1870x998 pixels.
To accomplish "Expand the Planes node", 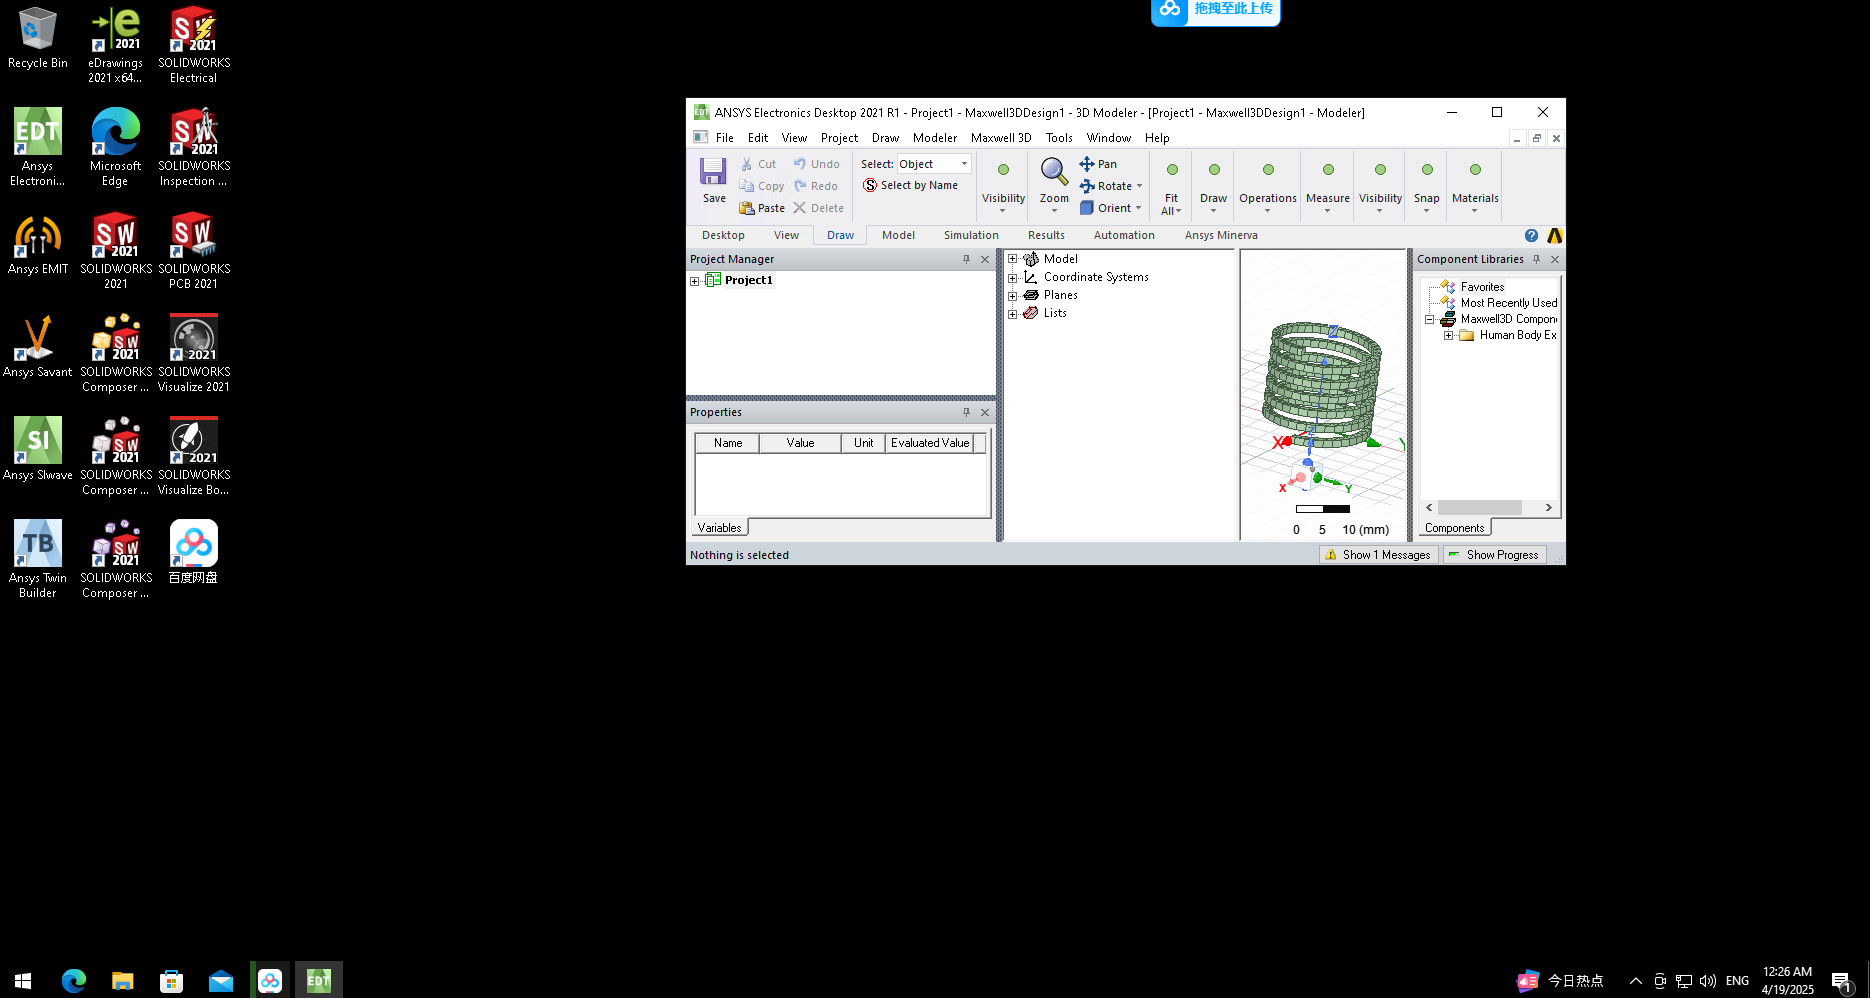I will coord(1012,296).
